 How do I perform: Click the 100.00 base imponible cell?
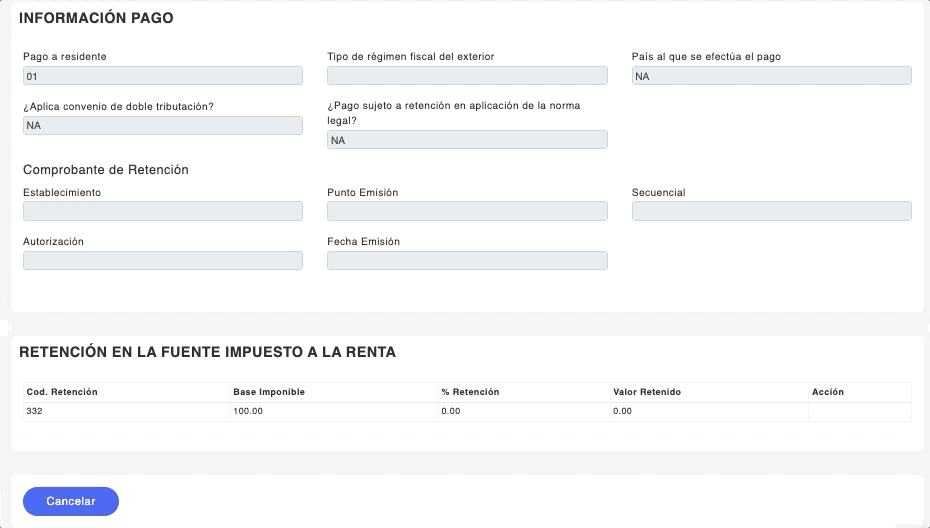pyautogui.click(x=248, y=411)
